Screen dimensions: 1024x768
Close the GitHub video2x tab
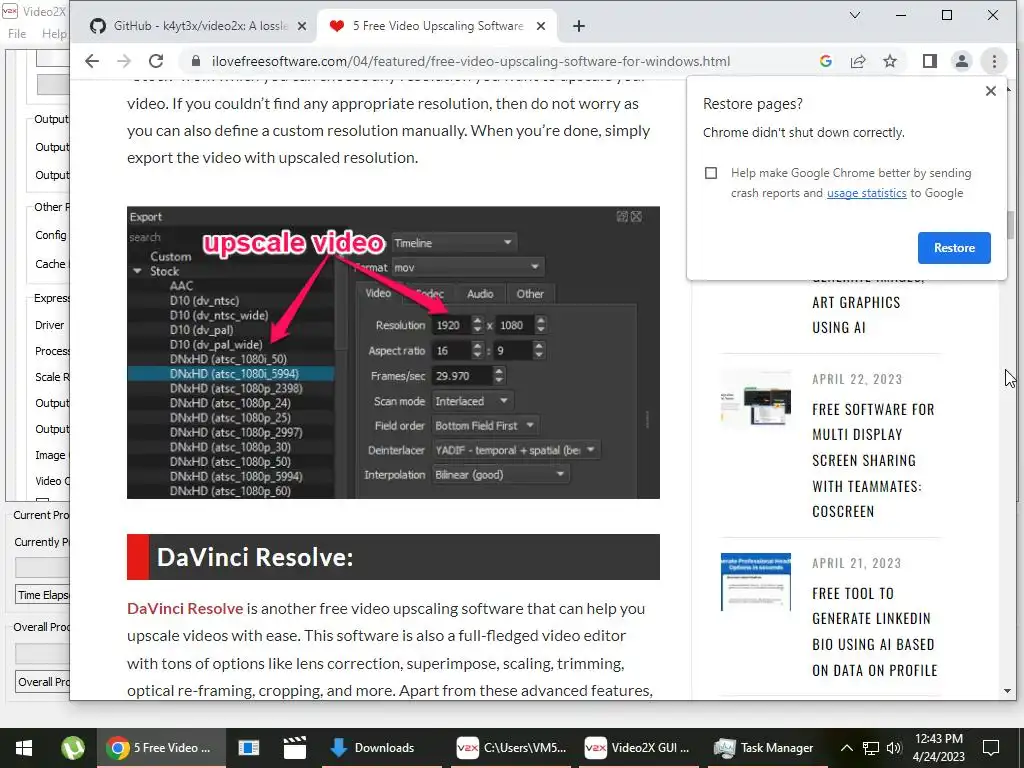click(x=302, y=26)
